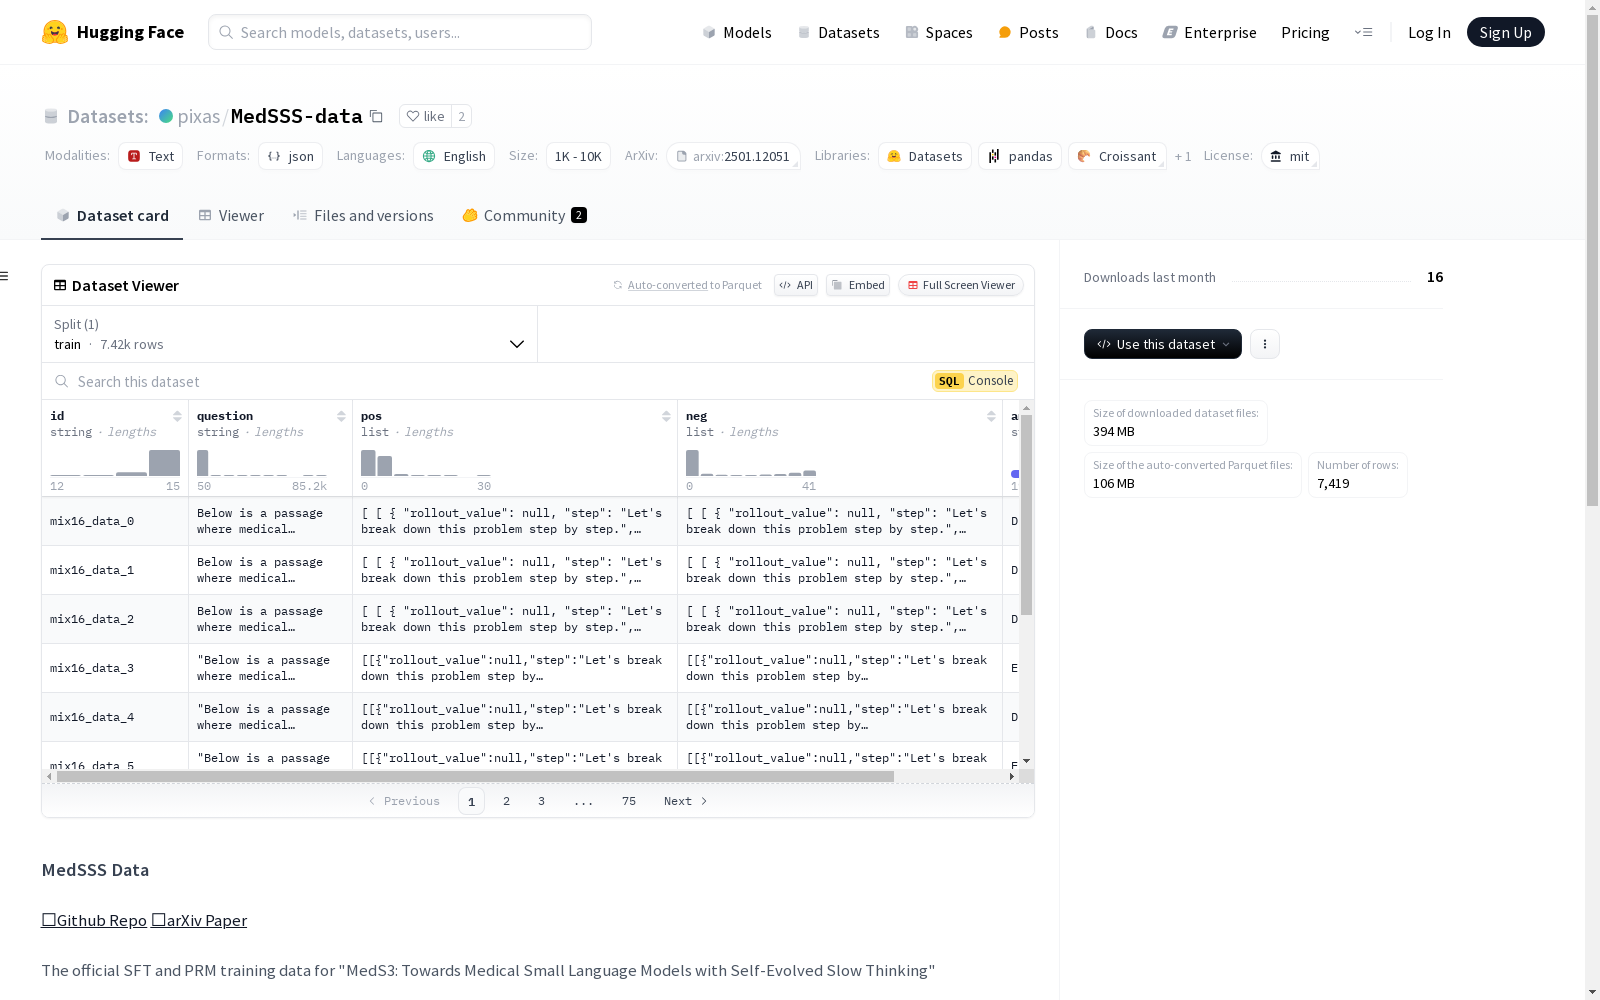The height and width of the screenshot is (1000, 1600).
Task: Click the Sign Up button
Action: coord(1505,32)
